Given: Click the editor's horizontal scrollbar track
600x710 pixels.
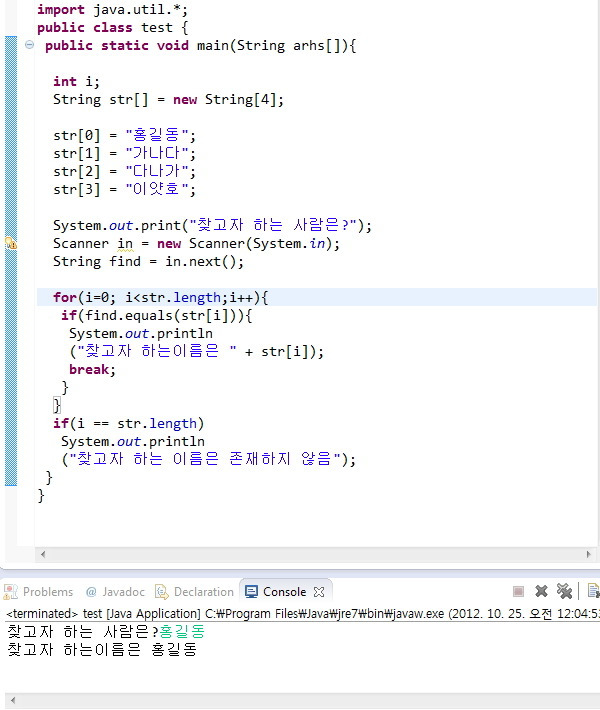Looking at the screenshot, I should (x=316, y=554).
